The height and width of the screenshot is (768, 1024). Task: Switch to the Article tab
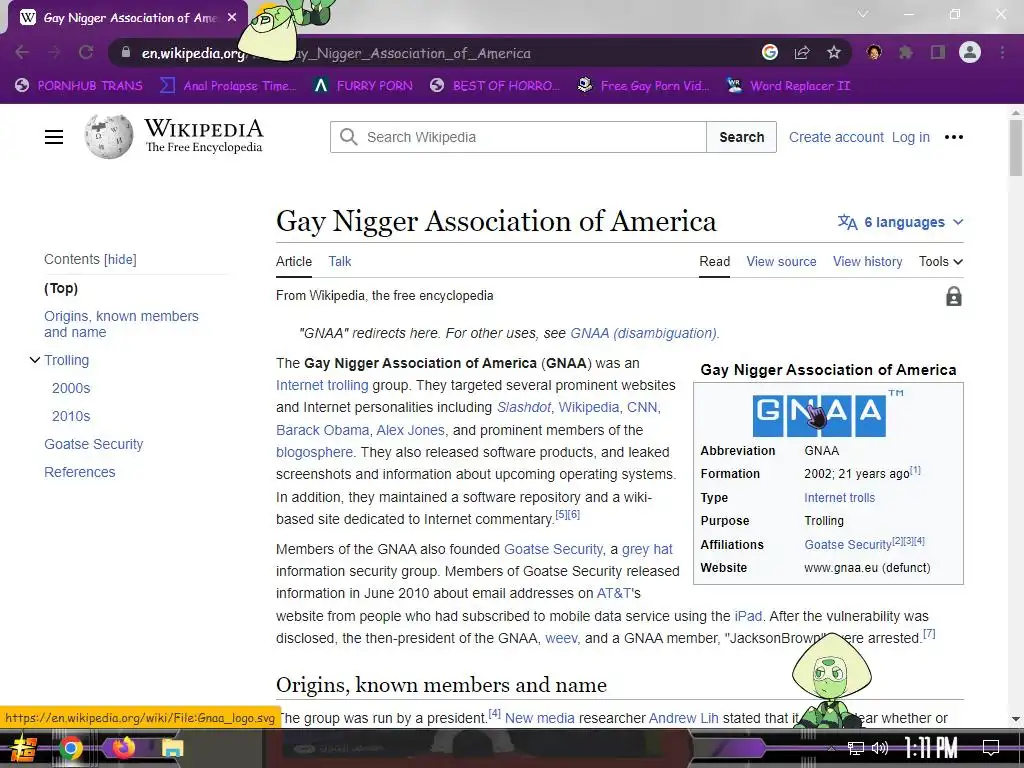coord(294,261)
